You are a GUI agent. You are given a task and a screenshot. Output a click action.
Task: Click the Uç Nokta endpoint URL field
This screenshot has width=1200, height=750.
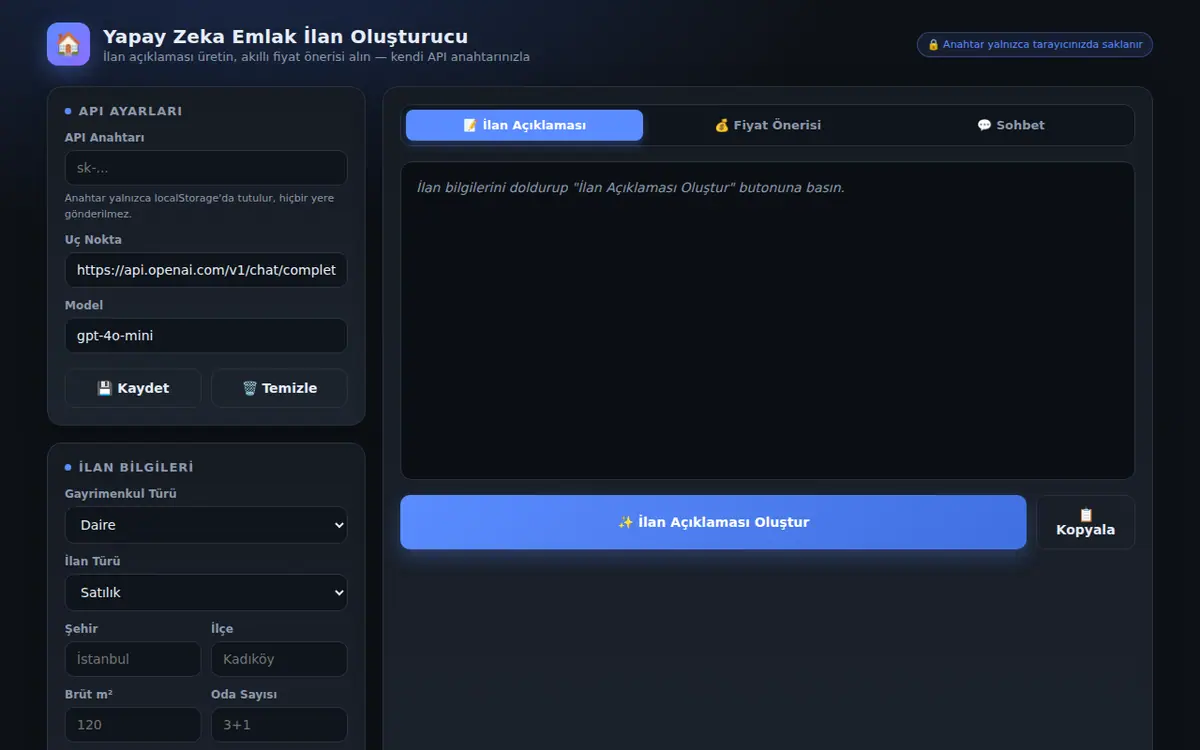coord(206,270)
